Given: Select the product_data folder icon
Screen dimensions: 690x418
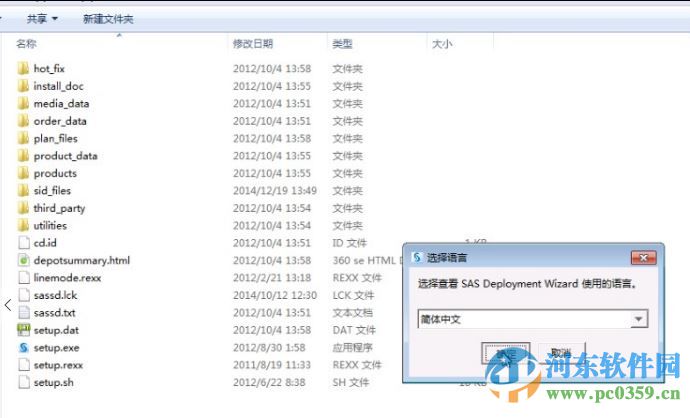Looking at the screenshot, I should coord(23,156).
